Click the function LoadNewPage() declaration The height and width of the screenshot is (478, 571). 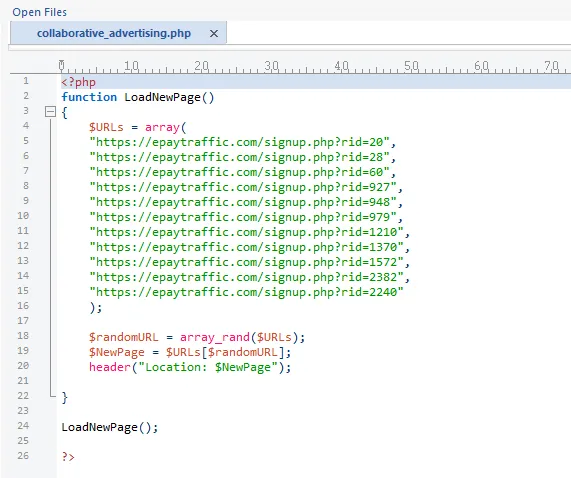(x=138, y=97)
